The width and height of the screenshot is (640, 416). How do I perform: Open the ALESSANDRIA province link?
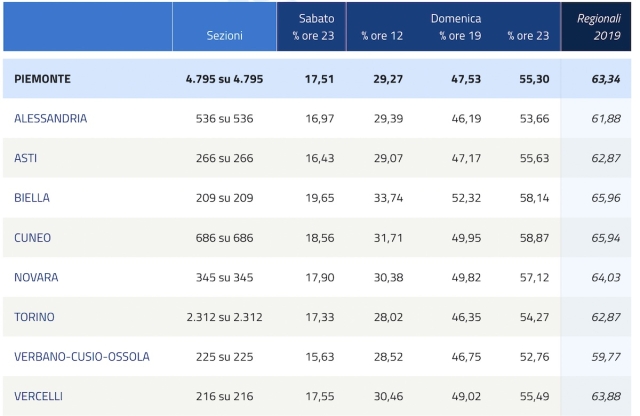click(x=51, y=118)
